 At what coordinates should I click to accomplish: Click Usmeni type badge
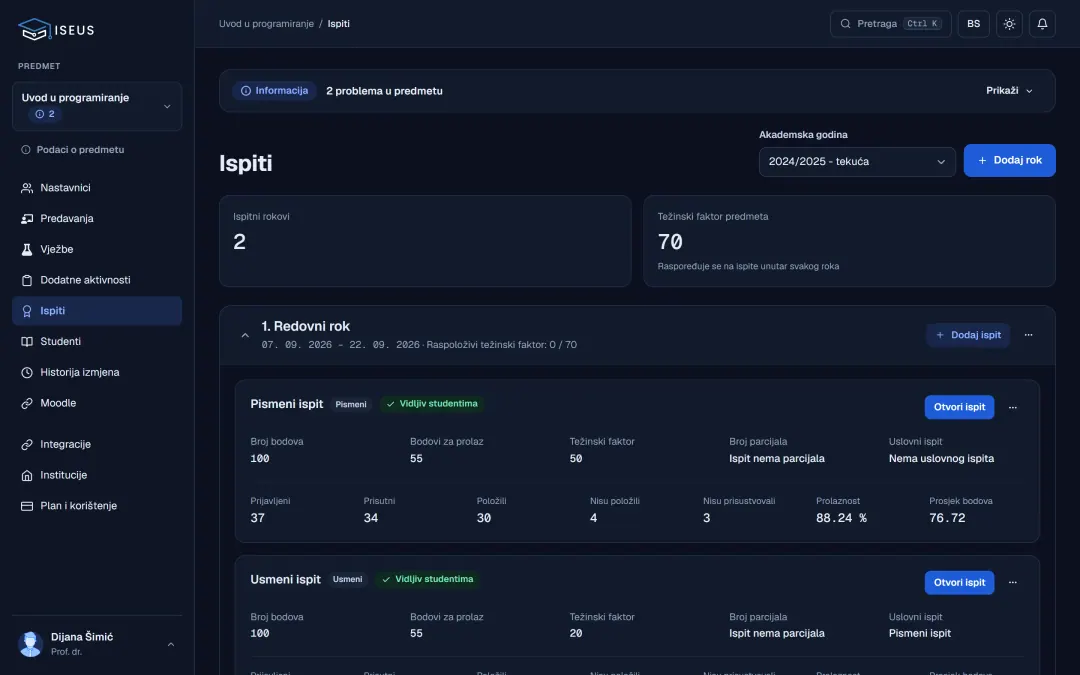pyautogui.click(x=347, y=579)
